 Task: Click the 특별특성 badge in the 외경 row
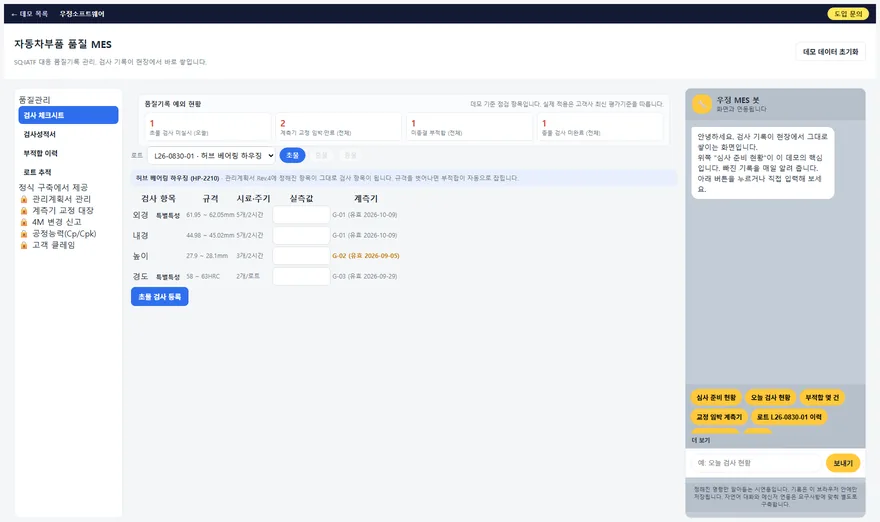(168, 216)
